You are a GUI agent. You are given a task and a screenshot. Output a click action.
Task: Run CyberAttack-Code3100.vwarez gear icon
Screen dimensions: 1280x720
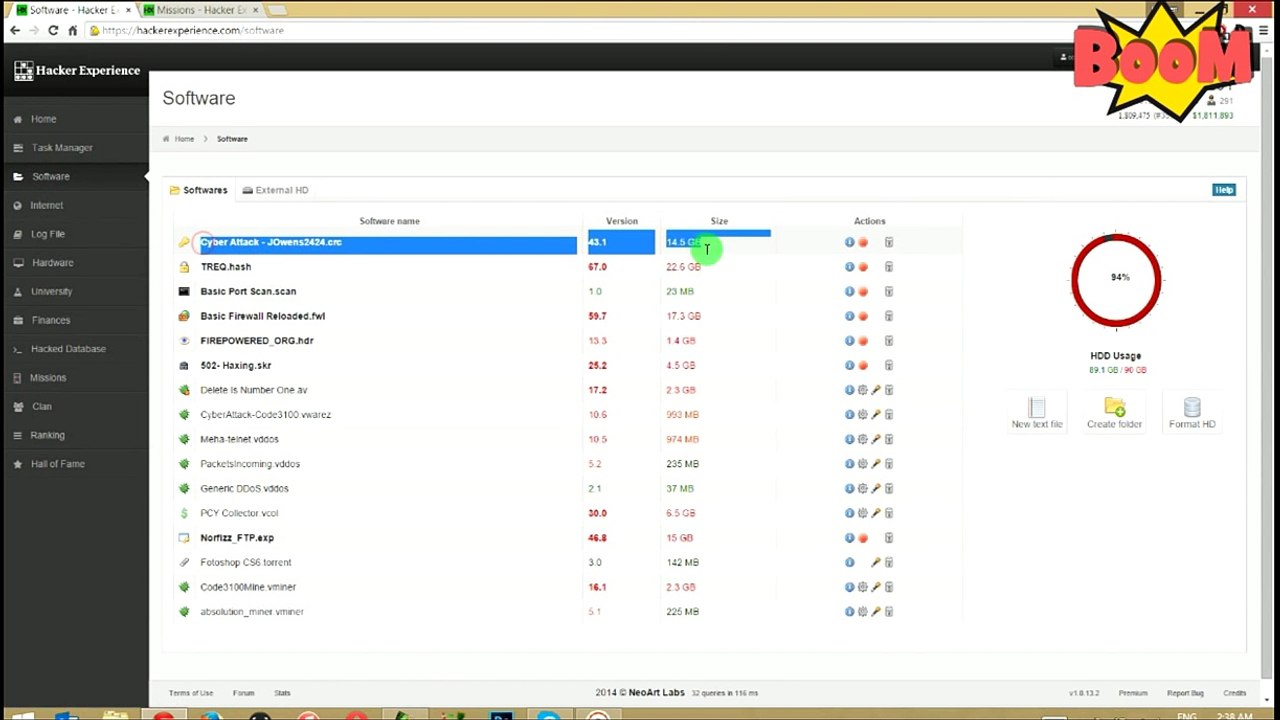click(863, 414)
